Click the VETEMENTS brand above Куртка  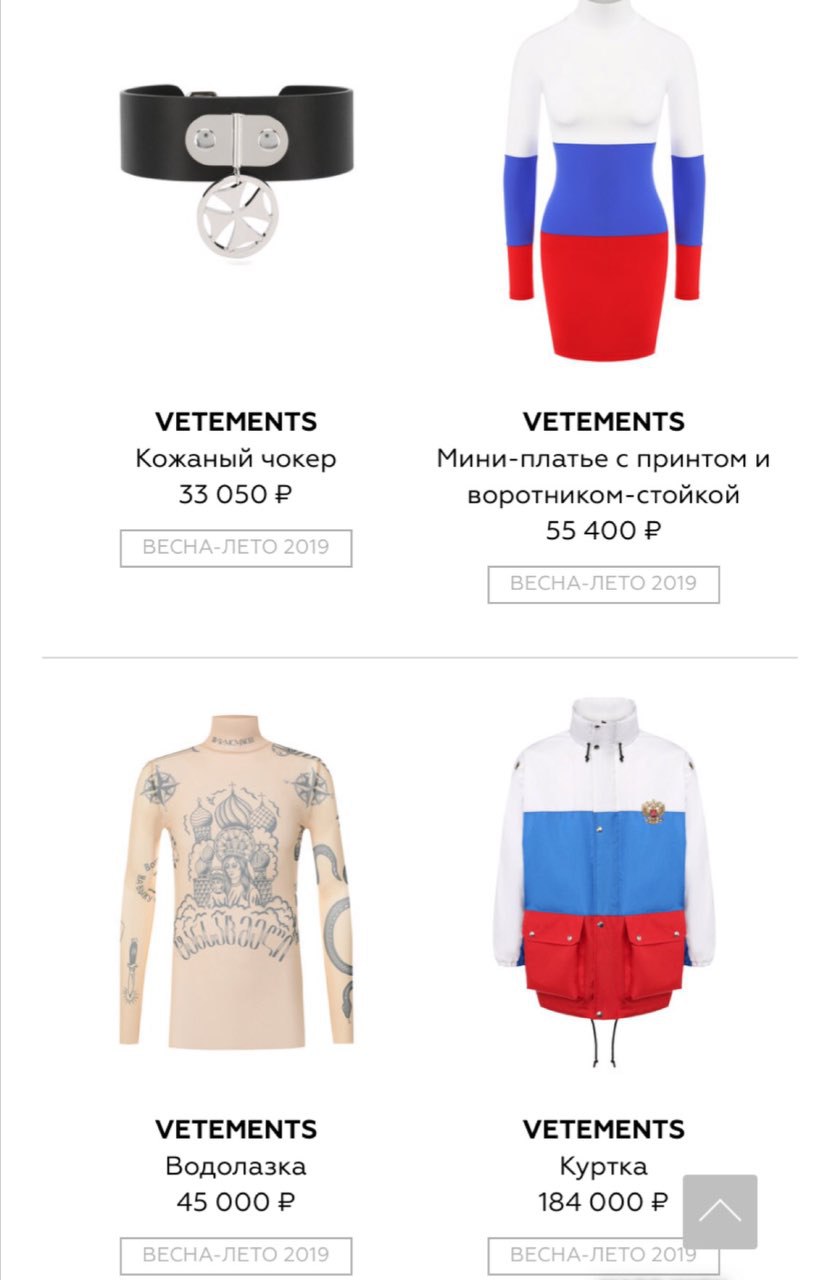pyautogui.click(x=603, y=1129)
